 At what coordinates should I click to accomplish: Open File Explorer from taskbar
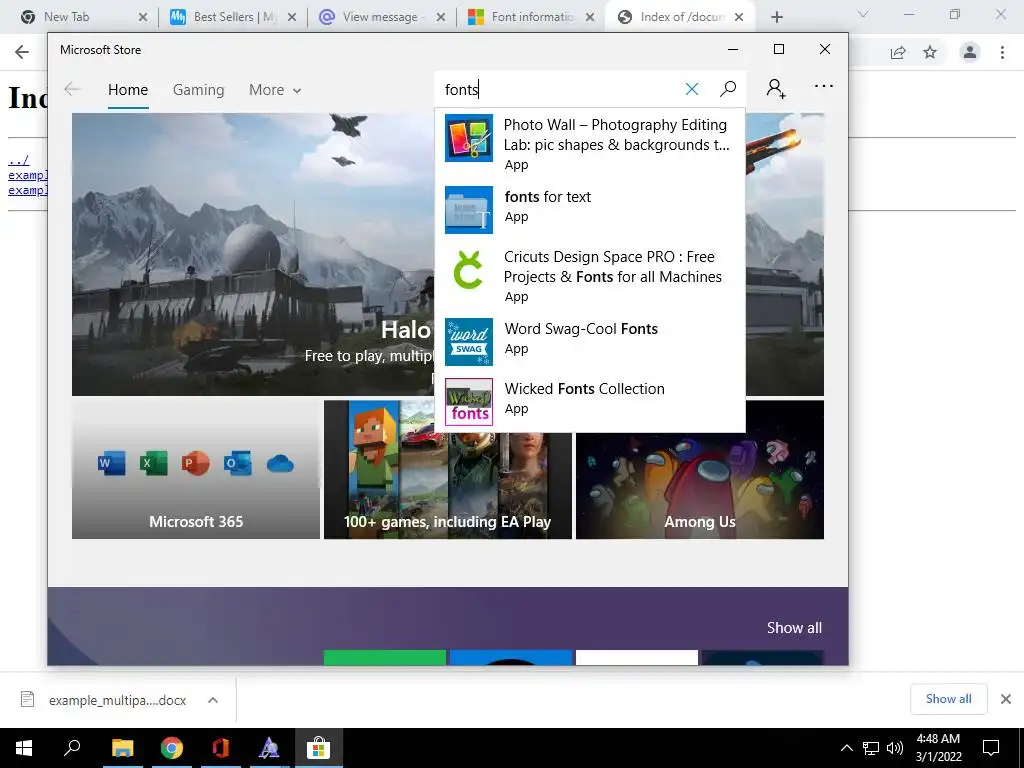[x=122, y=748]
